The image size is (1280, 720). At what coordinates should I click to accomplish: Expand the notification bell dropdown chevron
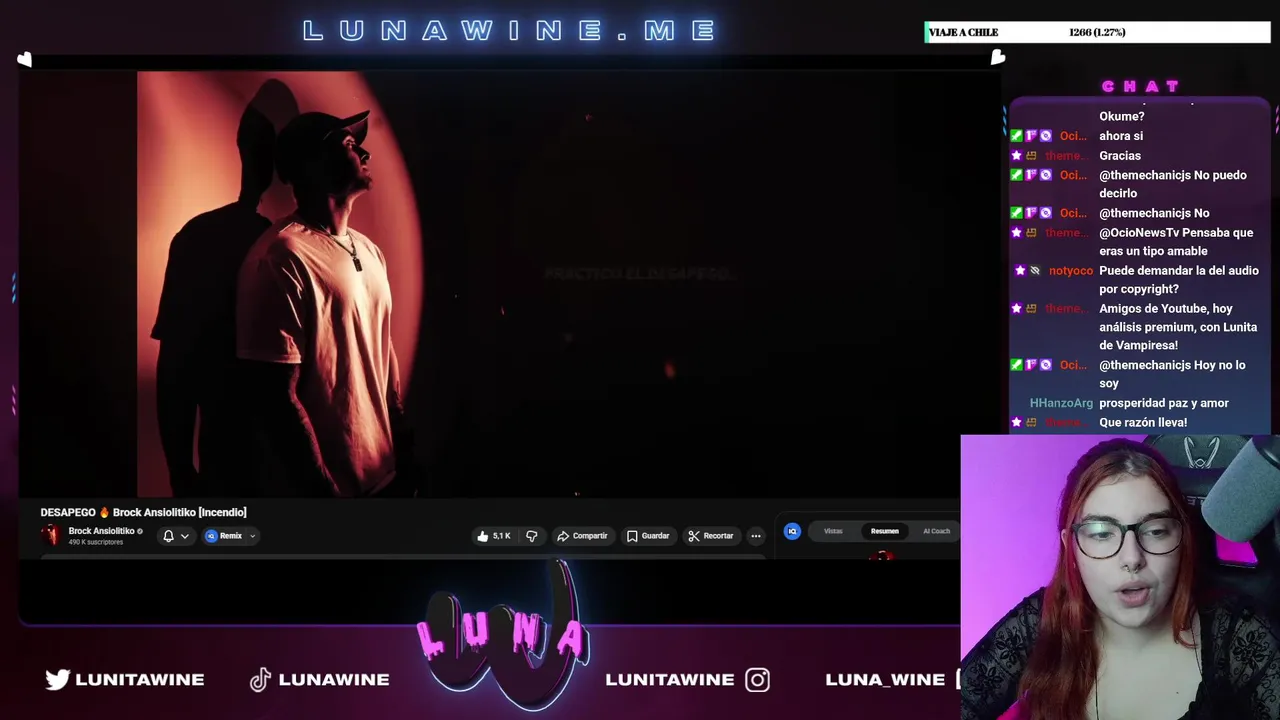point(184,536)
